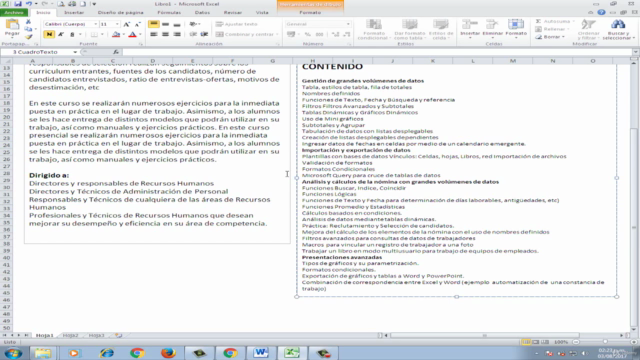Viewport: 640px width, 360px height.
Task: Click the Insertar cells icon
Action: point(470,24)
